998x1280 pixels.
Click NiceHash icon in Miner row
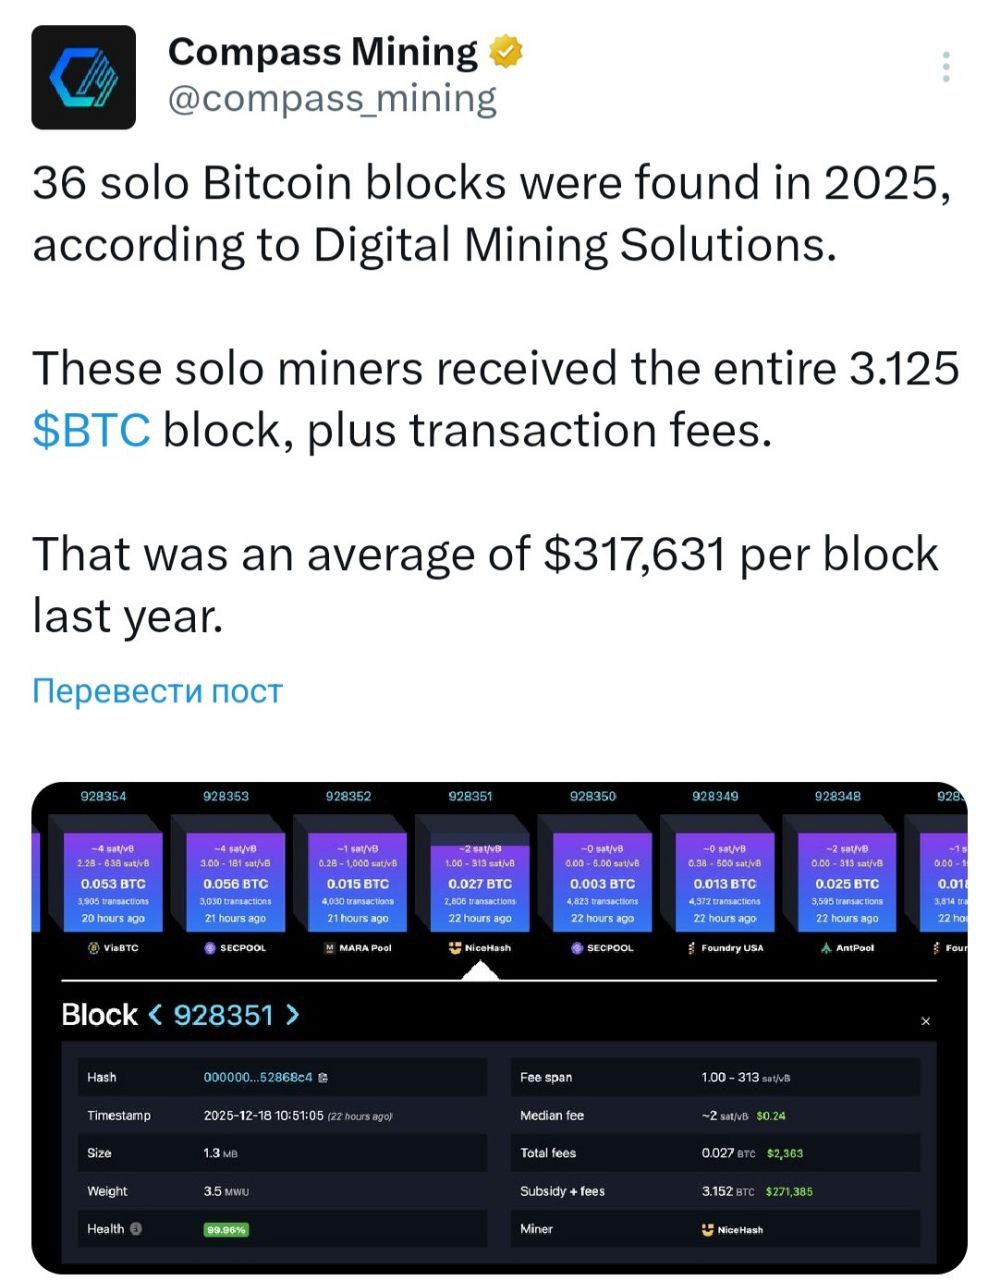point(708,1230)
